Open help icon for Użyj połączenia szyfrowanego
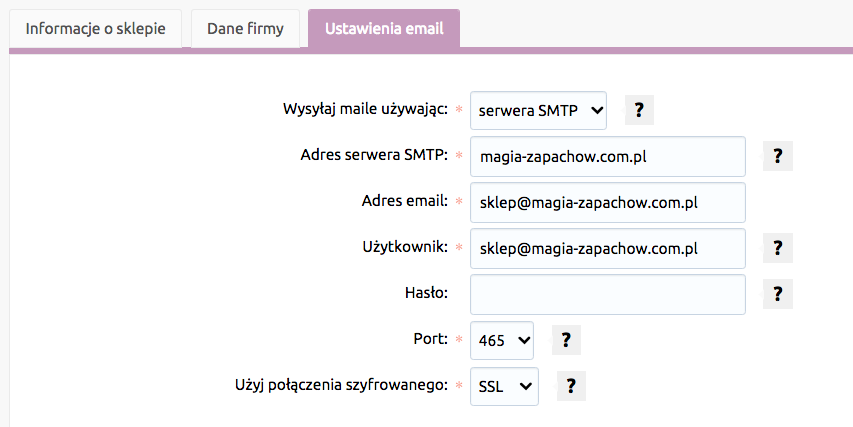 (571, 386)
